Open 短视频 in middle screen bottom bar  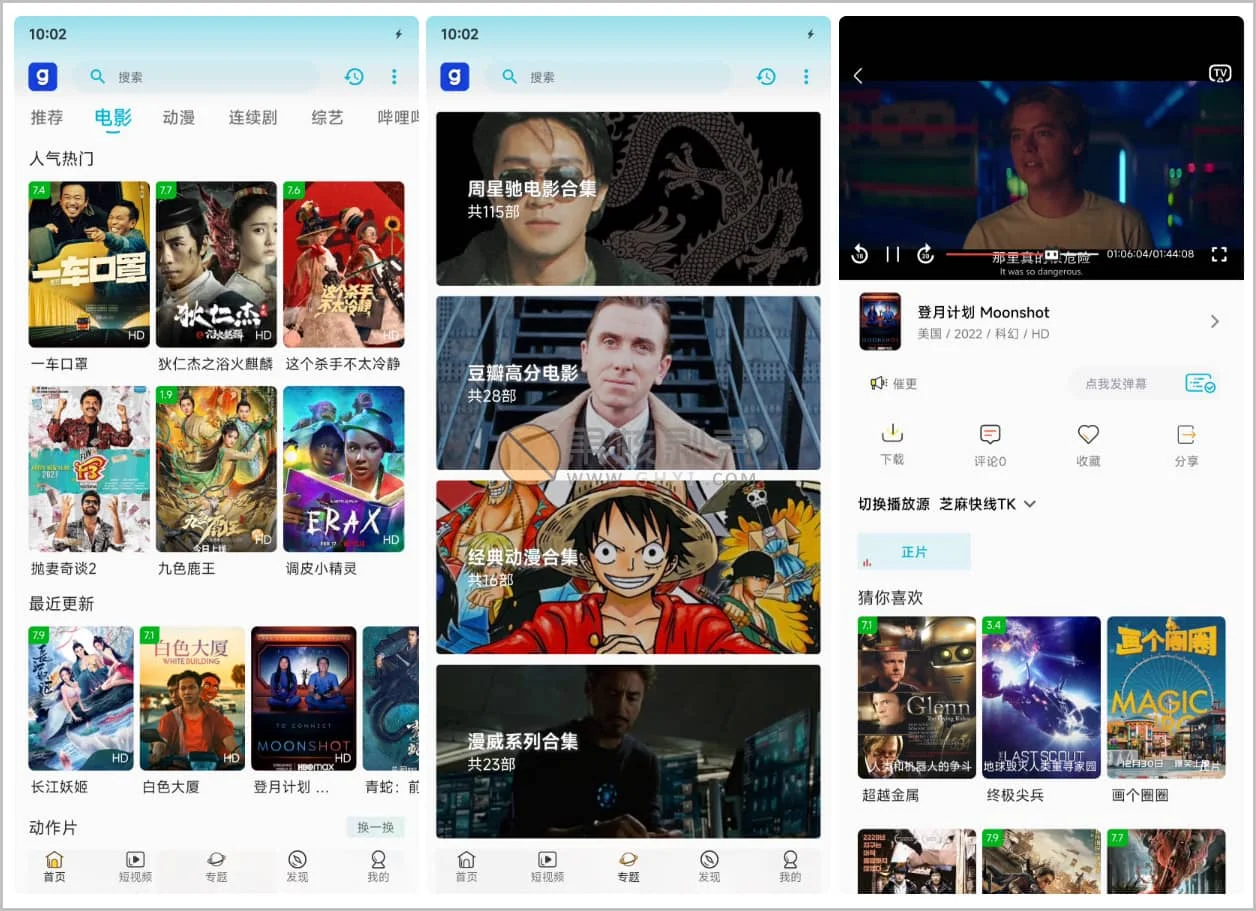point(547,867)
